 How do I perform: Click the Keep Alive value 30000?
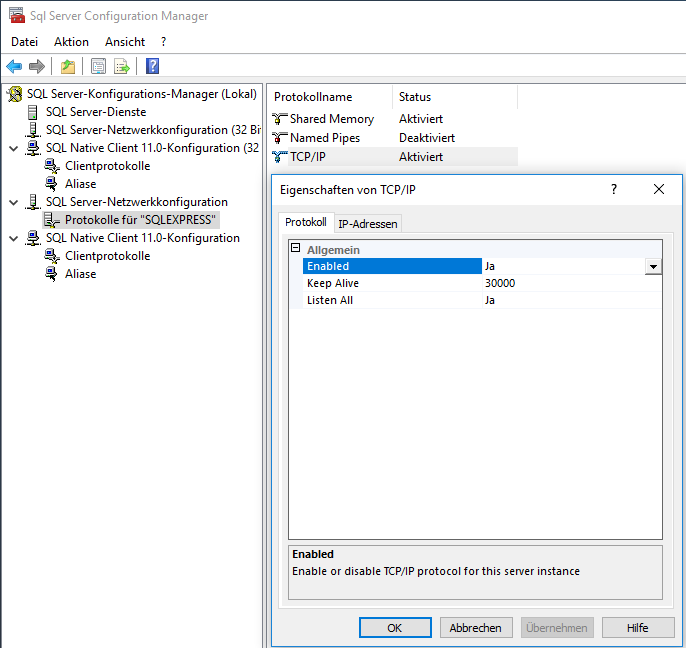[x=500, y=283]
